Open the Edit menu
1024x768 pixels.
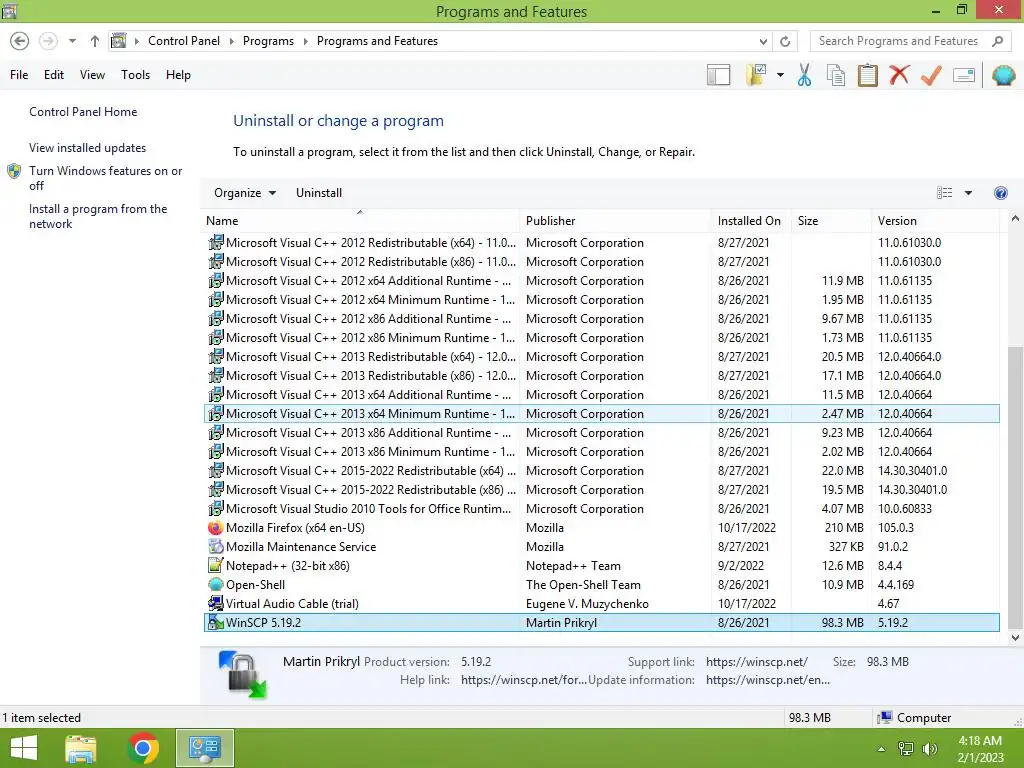click(x=54, y=75)
